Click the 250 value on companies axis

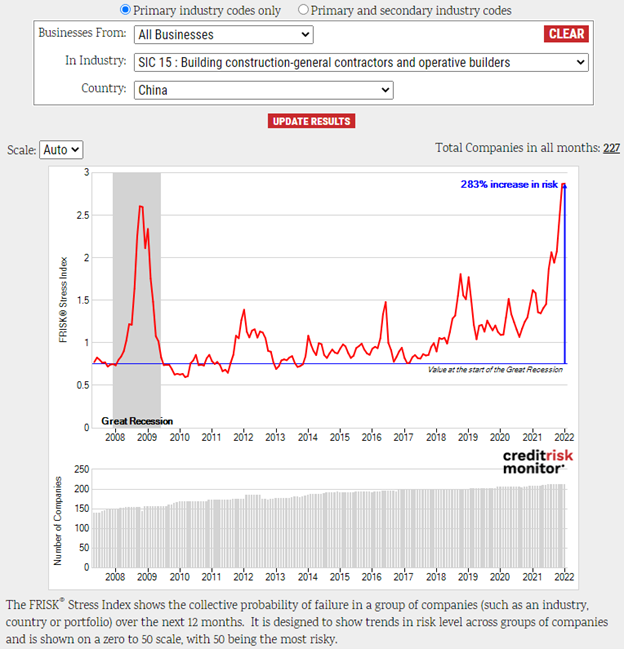82,469
